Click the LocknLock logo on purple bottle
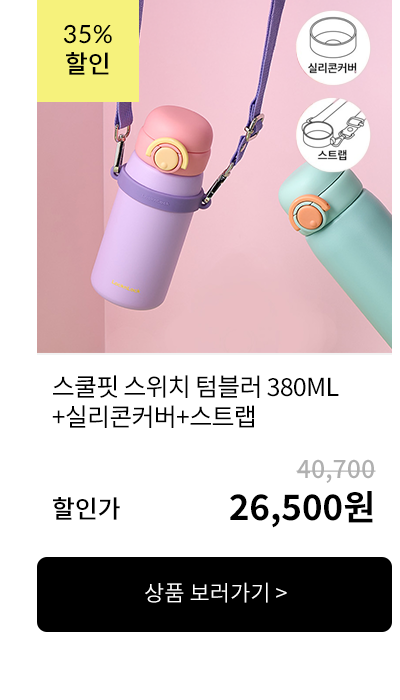400x700 pixels. (x=125, y=286)
